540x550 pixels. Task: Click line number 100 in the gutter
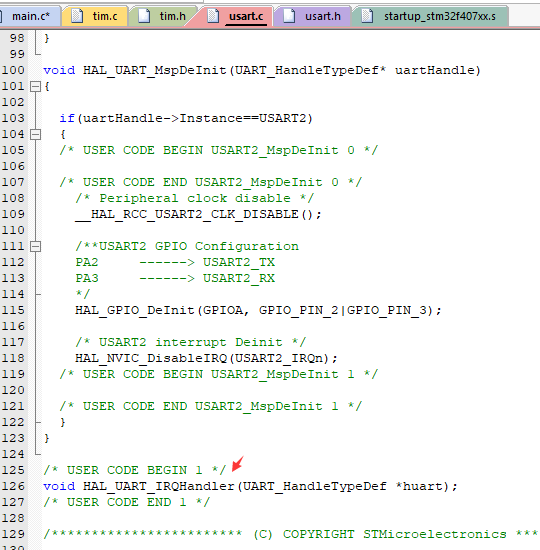tap(13, 70)
